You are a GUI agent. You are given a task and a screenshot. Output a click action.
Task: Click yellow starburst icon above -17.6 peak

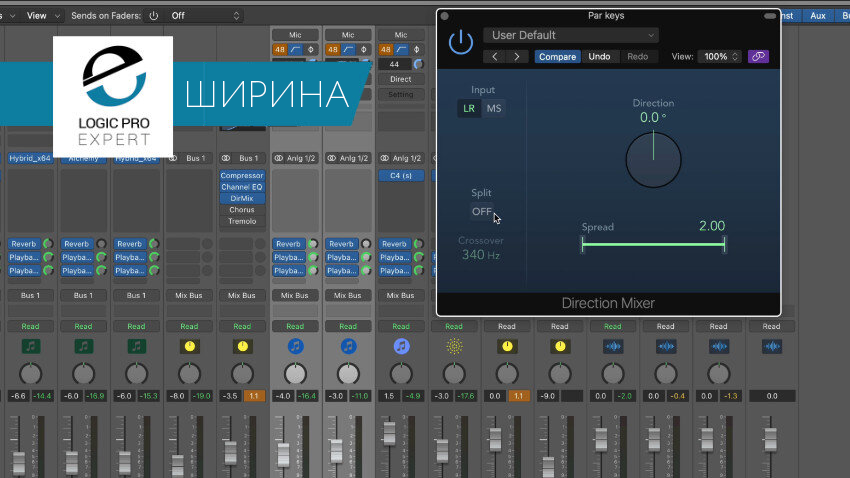[x=454, y=346]
